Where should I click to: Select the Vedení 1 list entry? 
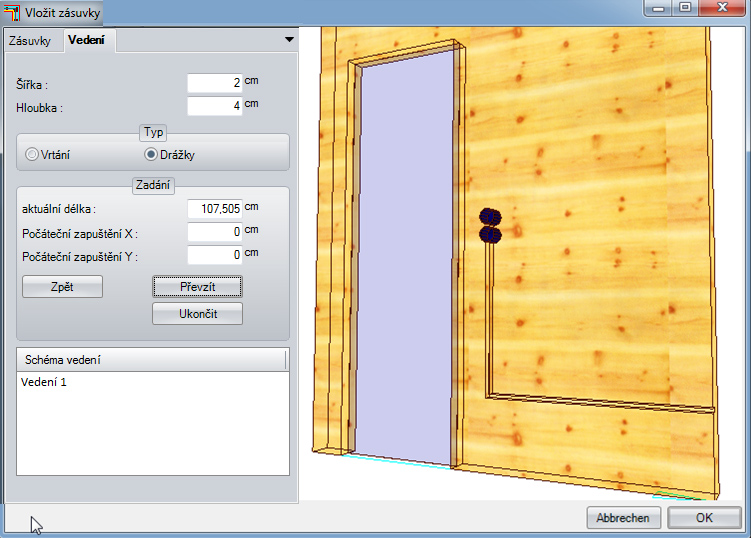click(x=44, y=382)
